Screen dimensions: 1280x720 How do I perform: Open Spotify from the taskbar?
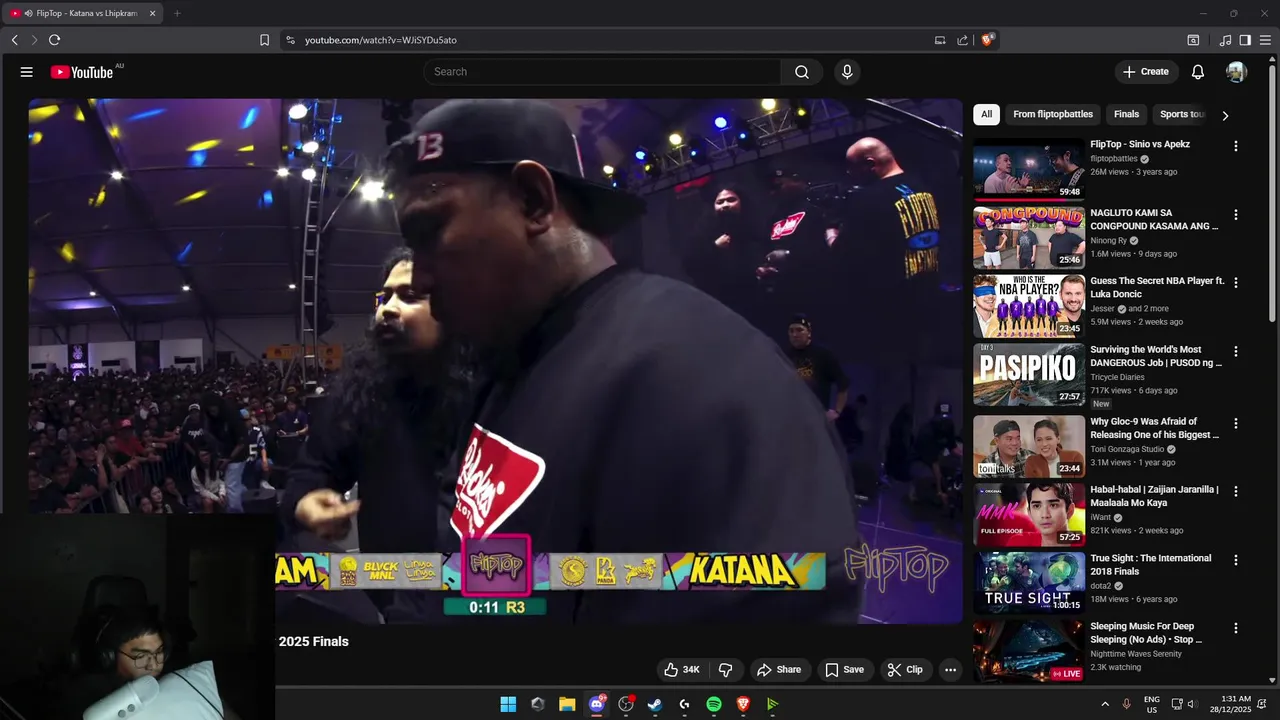point(714,704)
